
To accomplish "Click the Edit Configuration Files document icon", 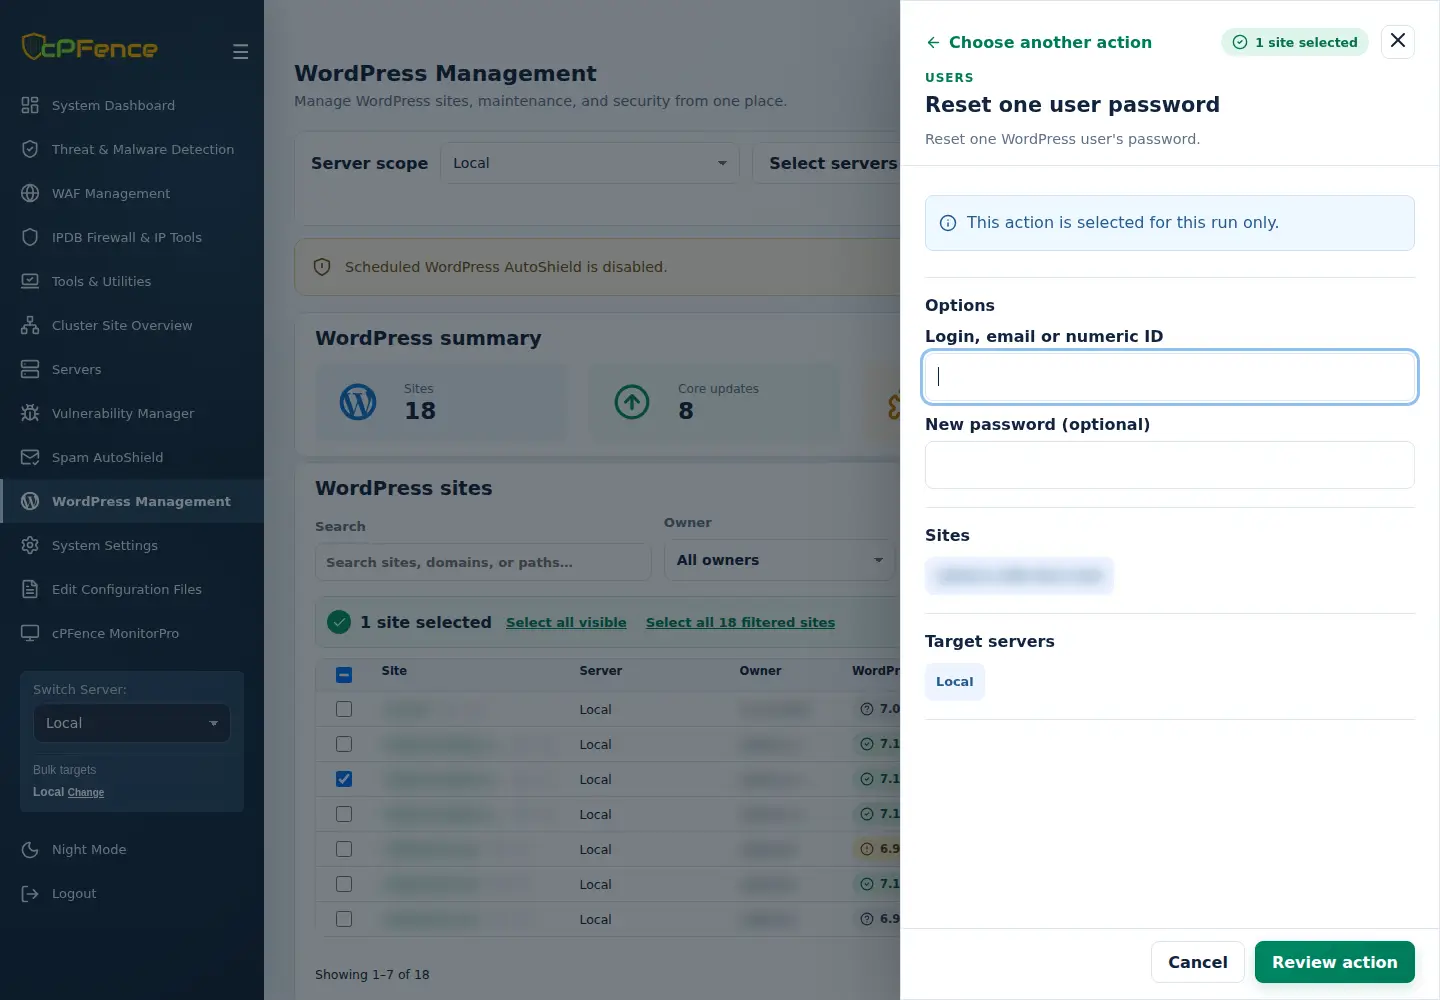I will [x=30, y=589].
